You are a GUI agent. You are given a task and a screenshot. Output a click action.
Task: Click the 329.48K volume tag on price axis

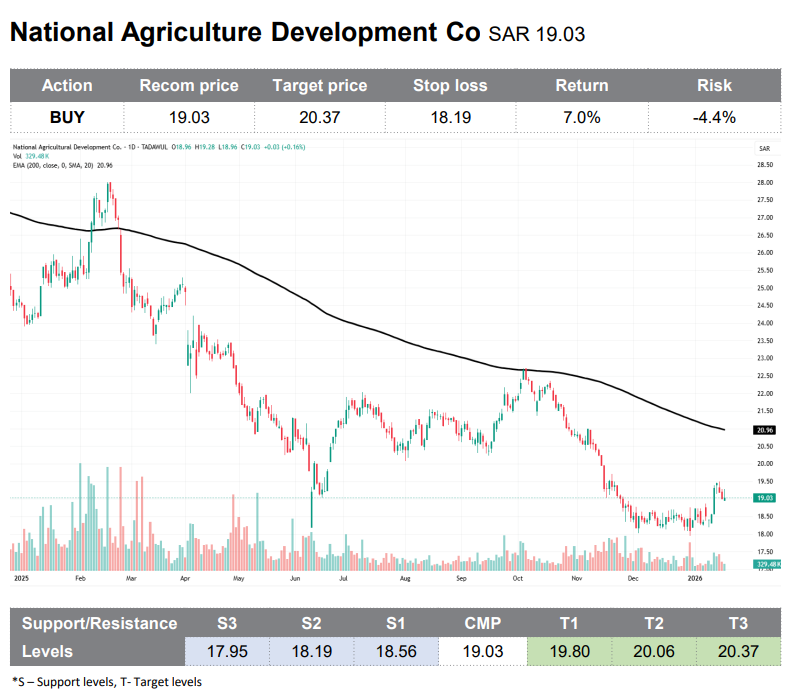click(x=767, y=566)
